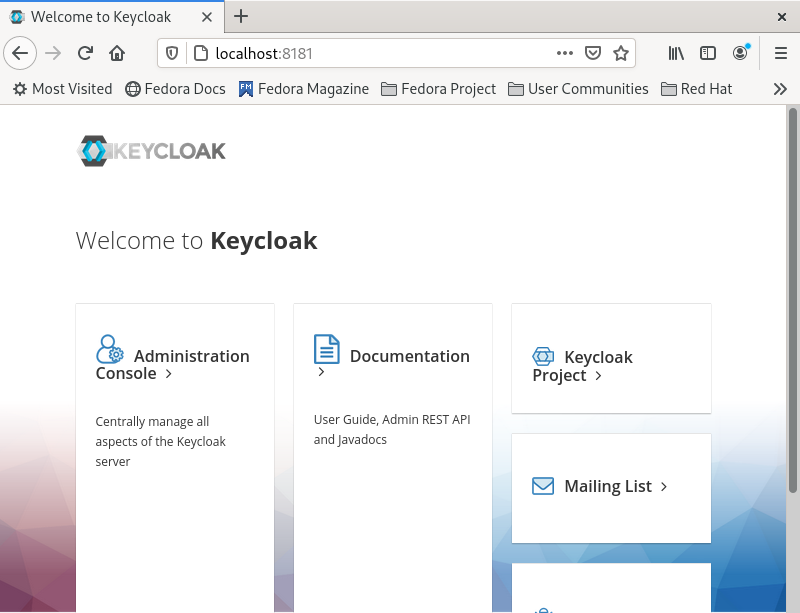
Task: Click the Keycloak Project hexagon icon
Action: click(x=543, y=356)
